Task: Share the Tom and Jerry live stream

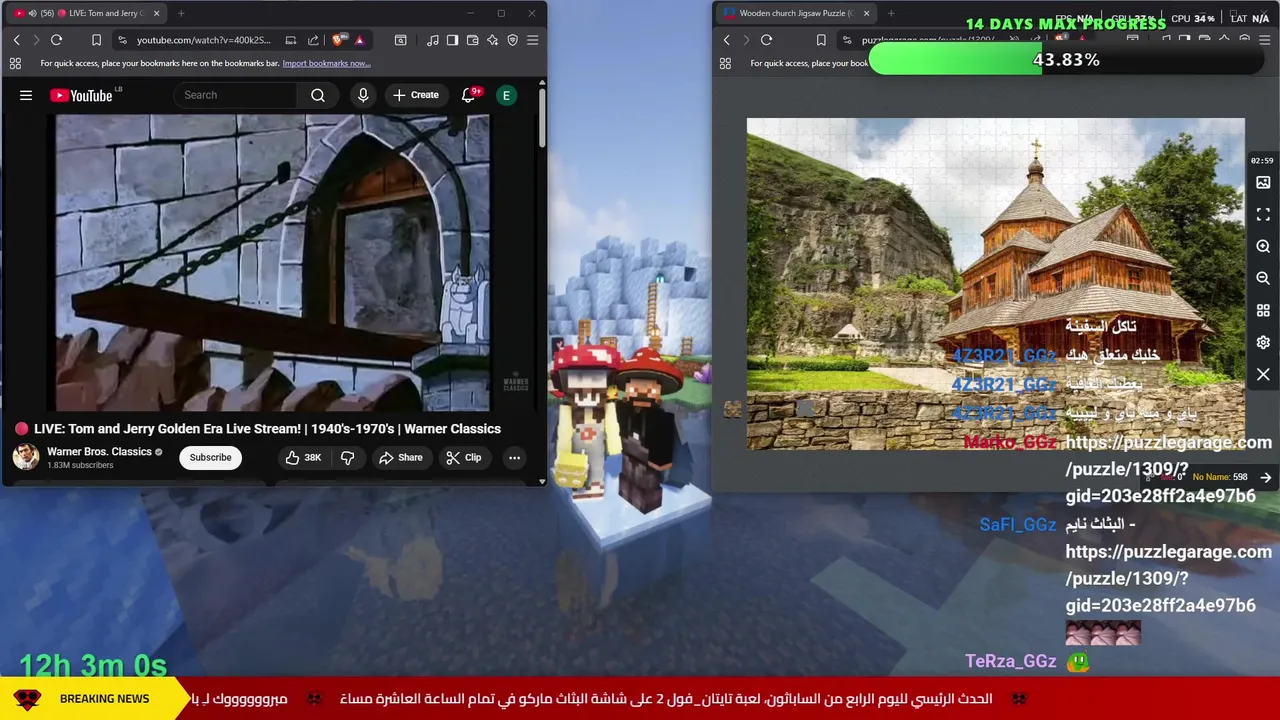Action: tap(400, 457)
